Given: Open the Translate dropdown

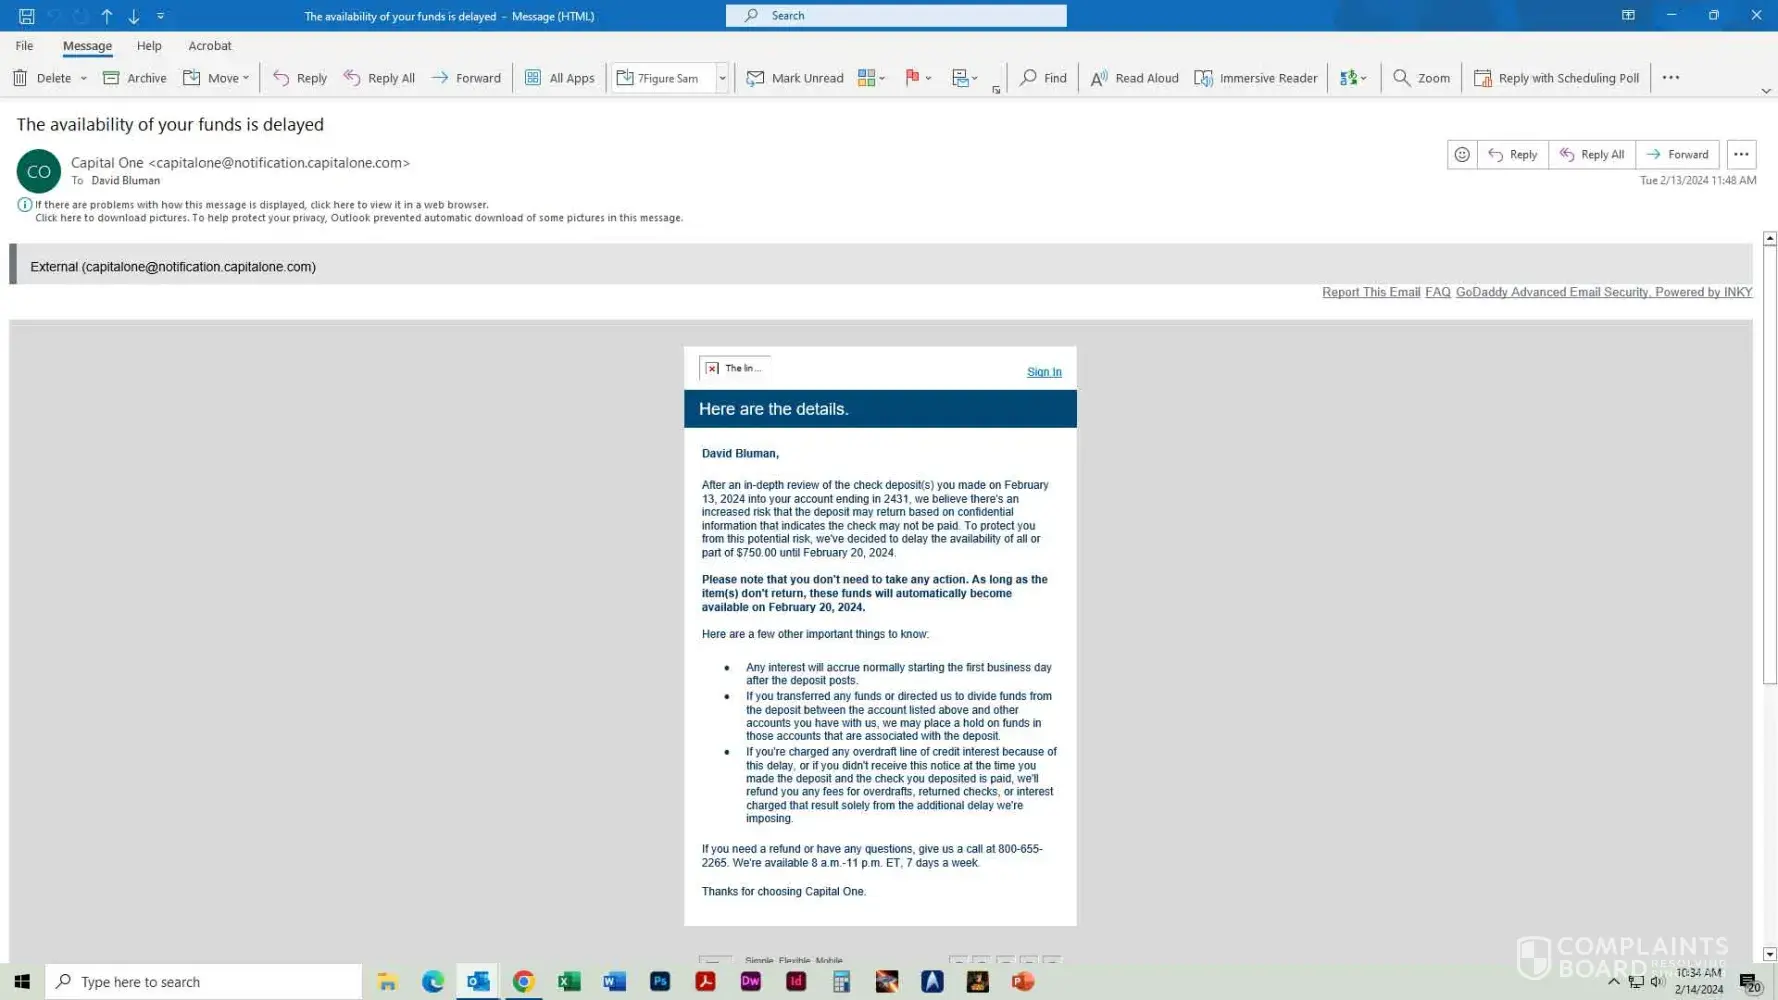Looking at the screenshot, I should tap(1353, 78).
